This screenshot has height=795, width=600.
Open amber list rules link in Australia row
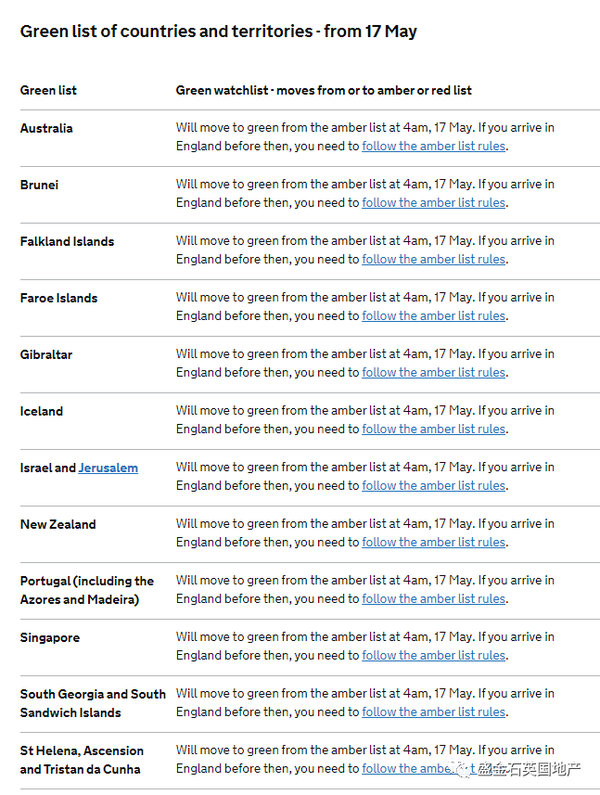[434, 146]
